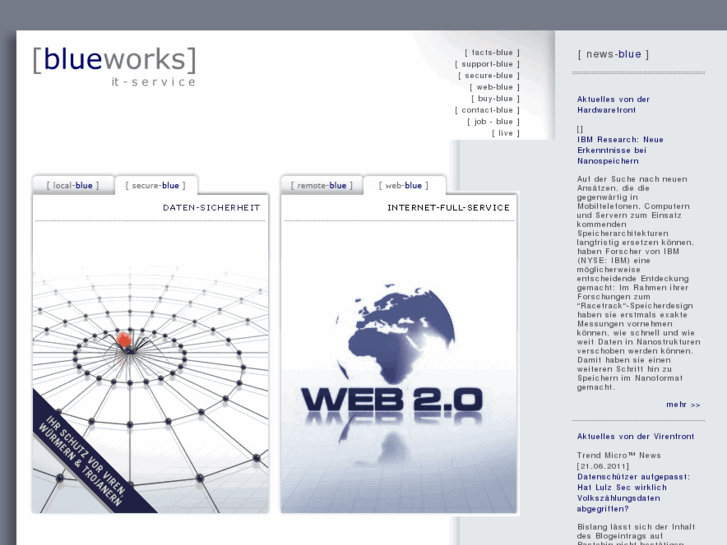Viewport: 727px width, 545px height.
Task: Go to secure-blue in the navigation menu
Action: [489, 76]
